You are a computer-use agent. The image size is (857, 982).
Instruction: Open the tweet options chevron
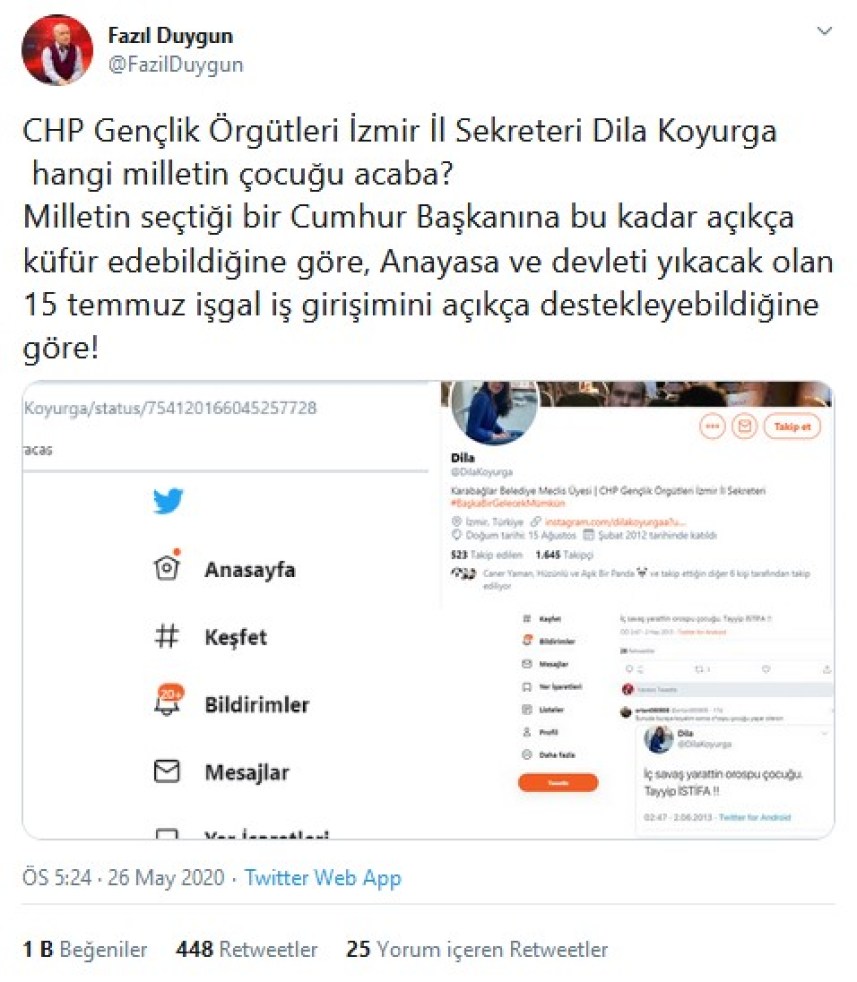coord(824,30)
